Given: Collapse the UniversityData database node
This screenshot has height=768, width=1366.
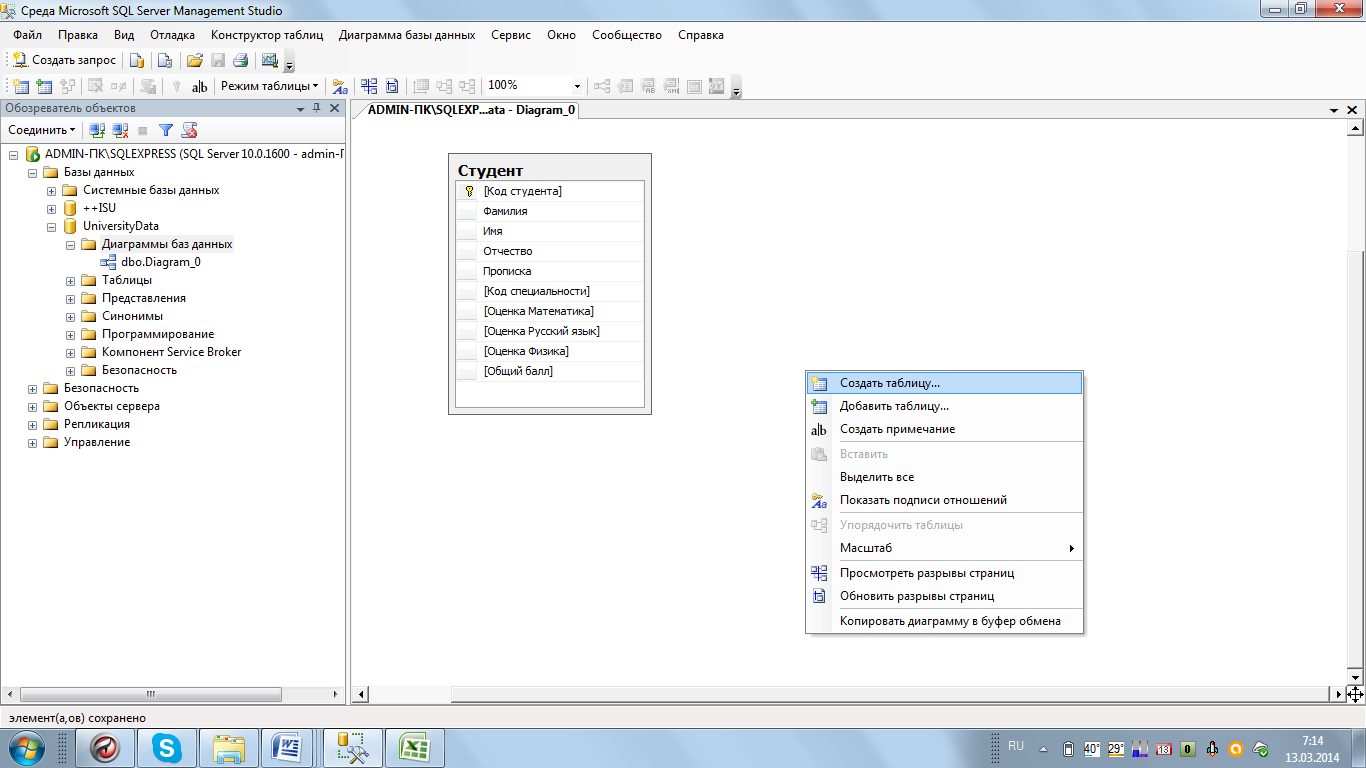Looking at the screenshot, I should (x=51, y=227).
